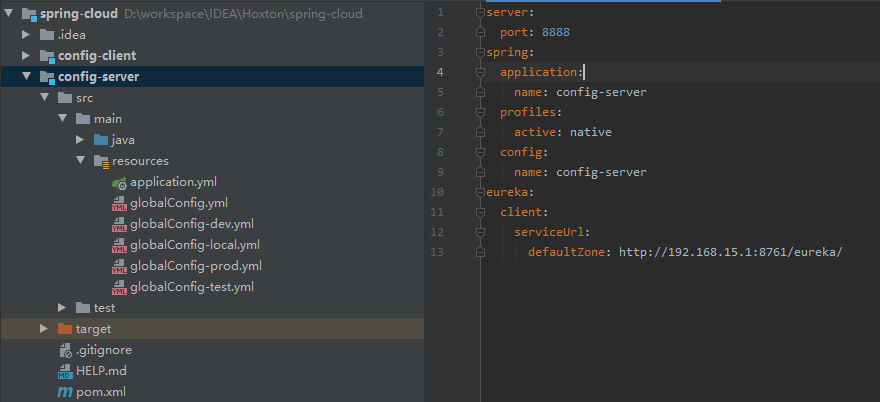Click line number 1 in the gutter
880x402 pixels.
440,12
